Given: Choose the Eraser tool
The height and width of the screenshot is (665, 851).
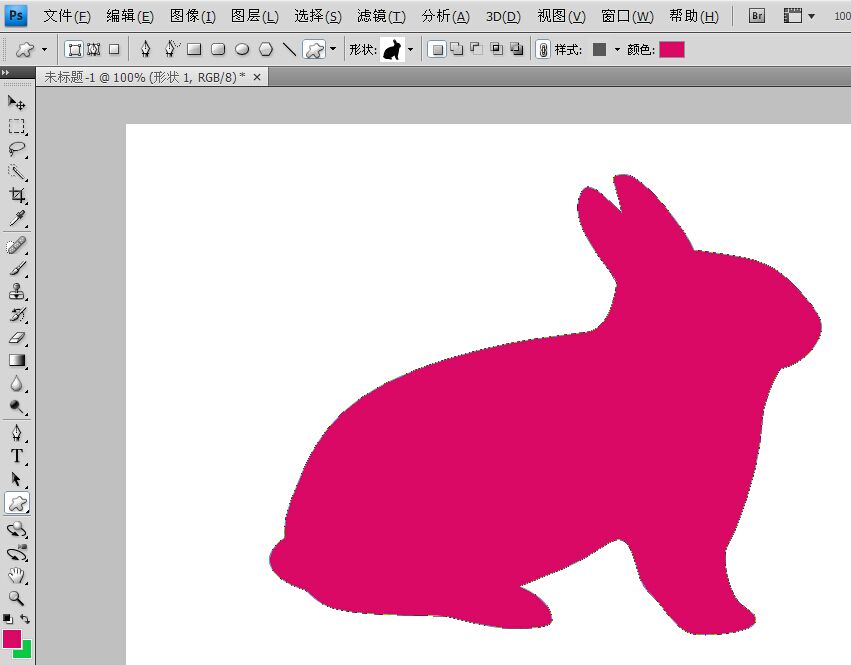Looking at the screenshot, I should 17,338.
